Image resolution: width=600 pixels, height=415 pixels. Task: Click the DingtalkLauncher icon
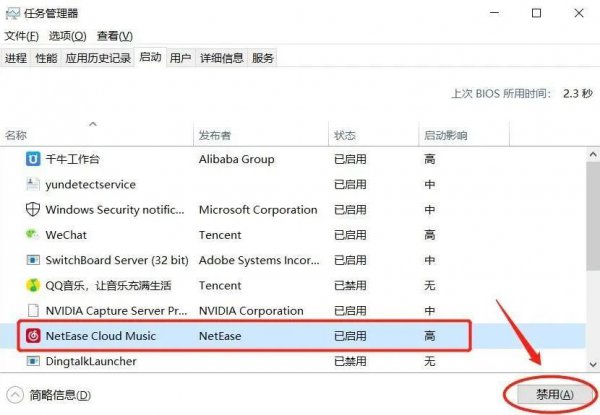(x=32, y=361)
